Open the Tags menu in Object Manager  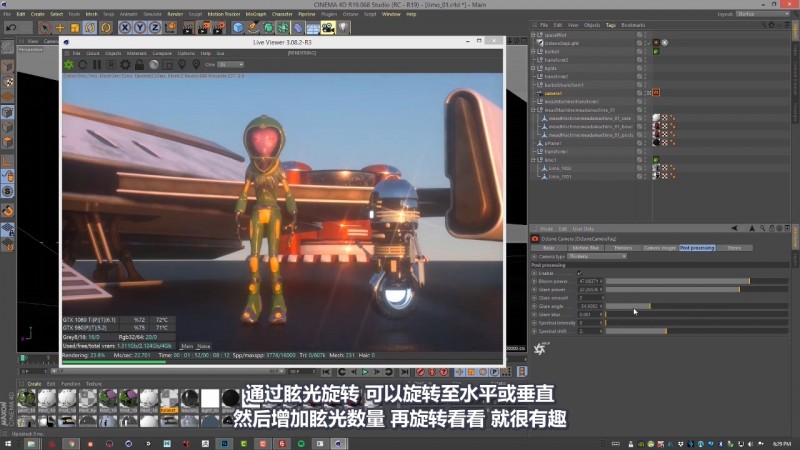tap(611, 25)
